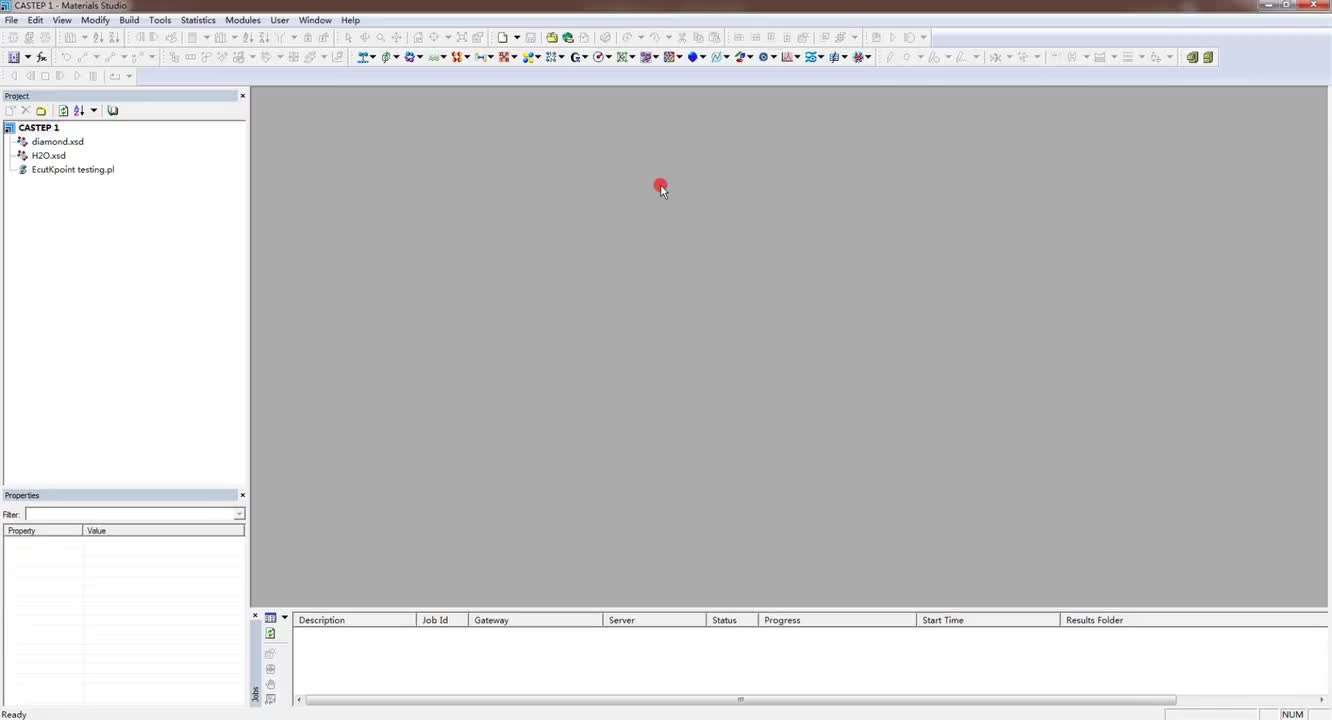Open dropdown arrow beside the G module icon

click(586, 57)
